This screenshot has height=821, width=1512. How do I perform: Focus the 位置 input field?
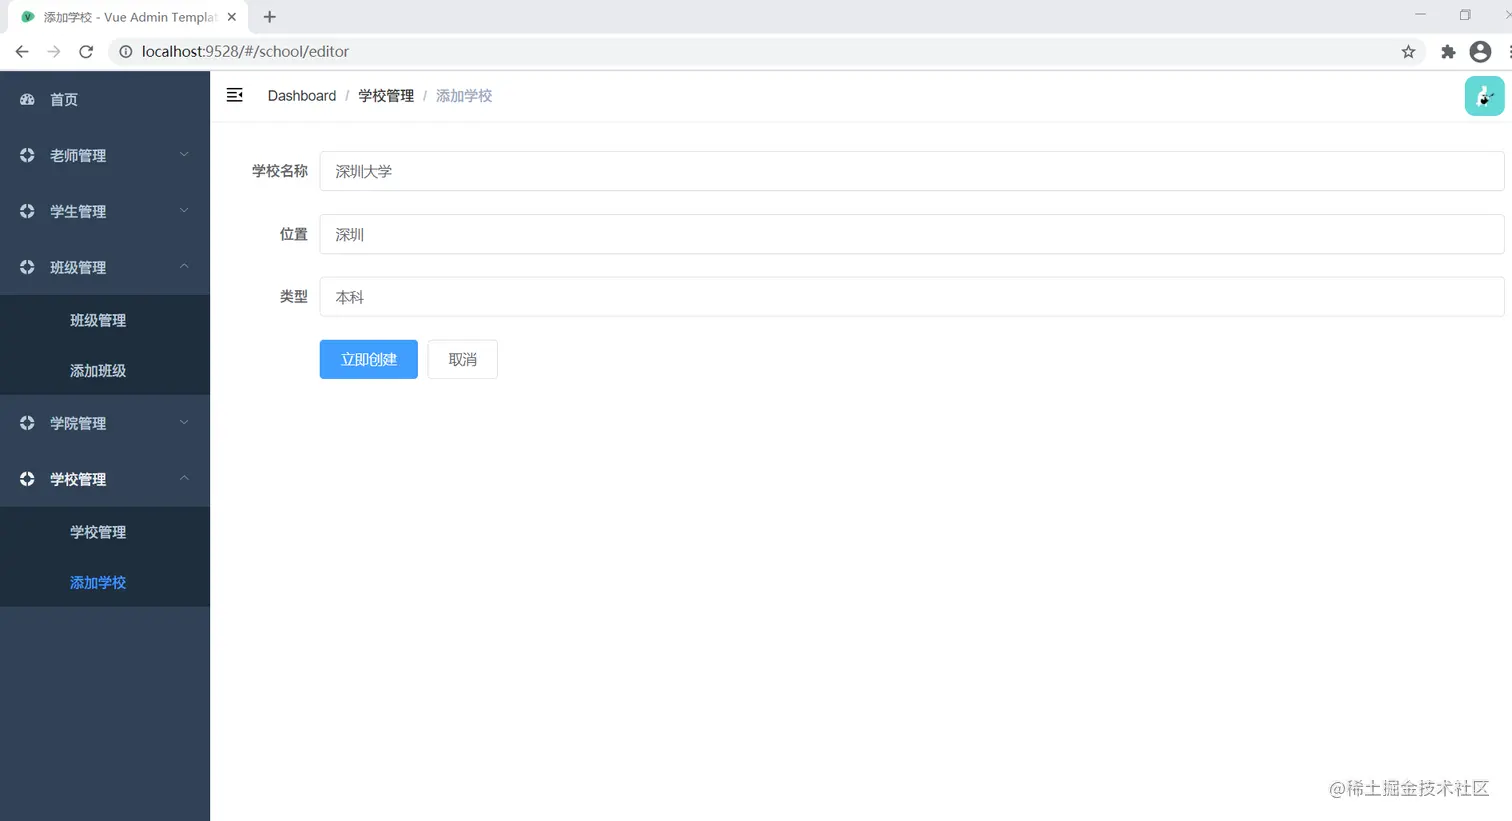(912, 234)
